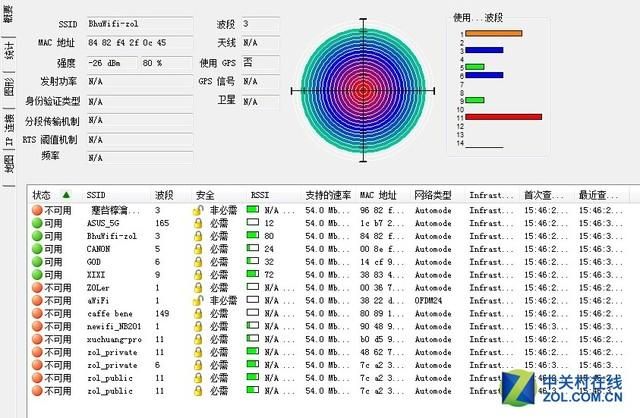Click the red status icon beside caffe bene
The height and width of the screenshot is (418, 640).
pos(37,313)
